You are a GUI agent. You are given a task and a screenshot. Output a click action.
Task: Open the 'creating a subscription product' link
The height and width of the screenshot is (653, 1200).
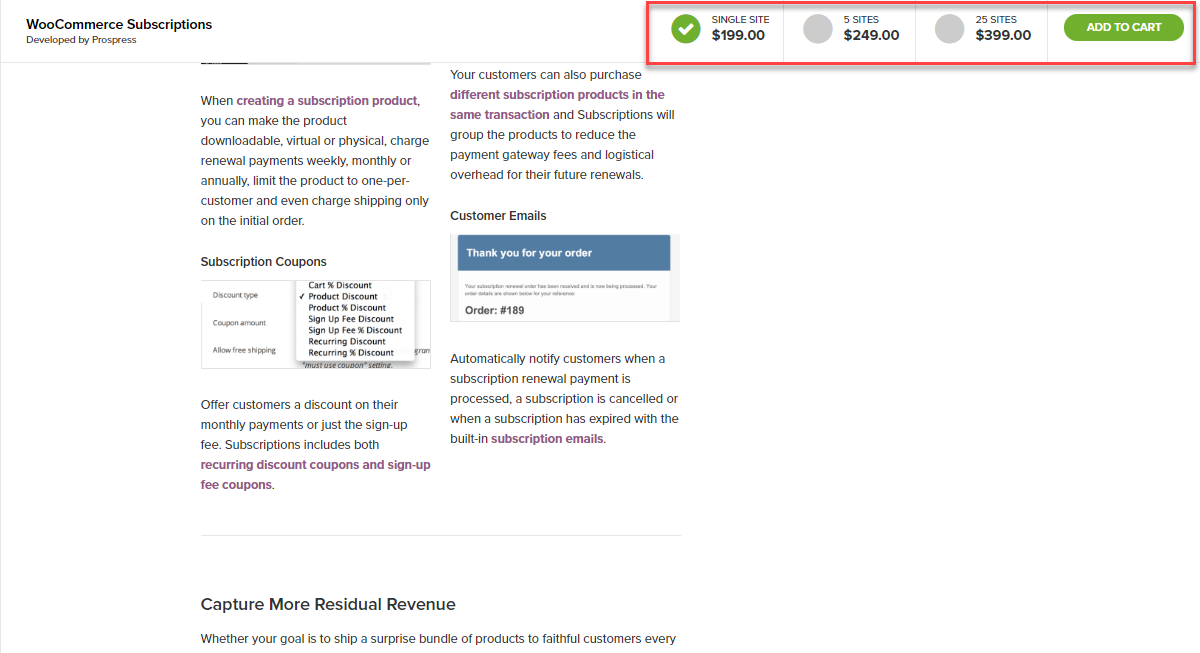tap(328, 101)
